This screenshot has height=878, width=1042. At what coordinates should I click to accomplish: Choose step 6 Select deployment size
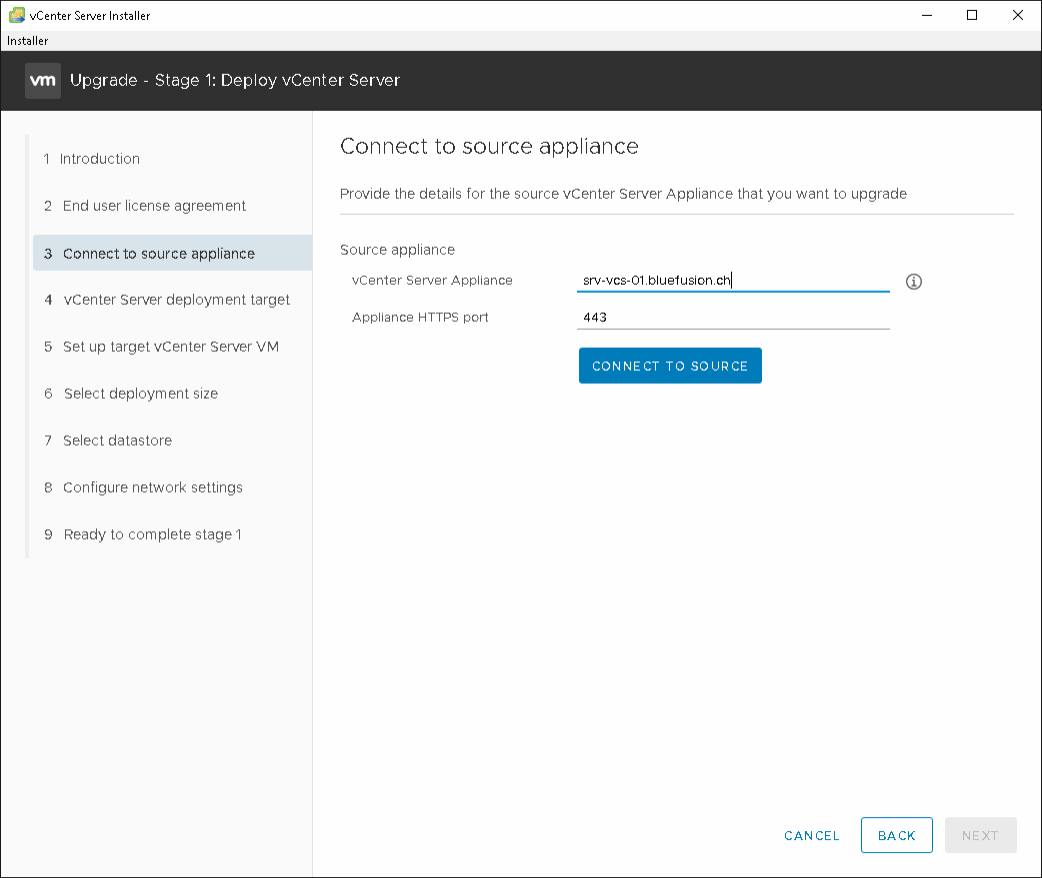coord(140,394)
